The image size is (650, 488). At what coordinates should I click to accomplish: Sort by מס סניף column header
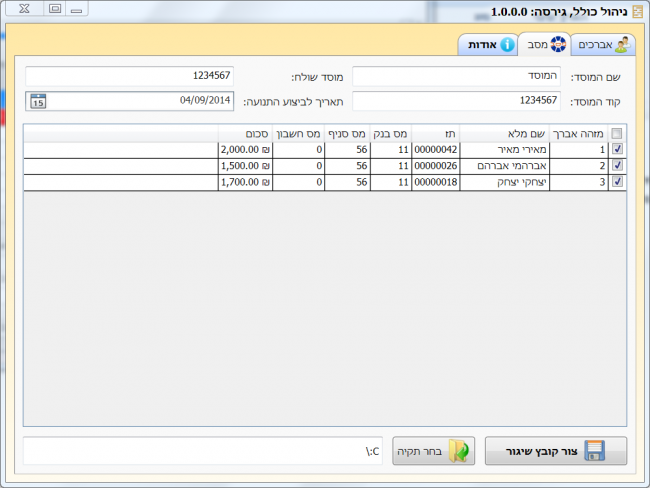pos(347,134)
